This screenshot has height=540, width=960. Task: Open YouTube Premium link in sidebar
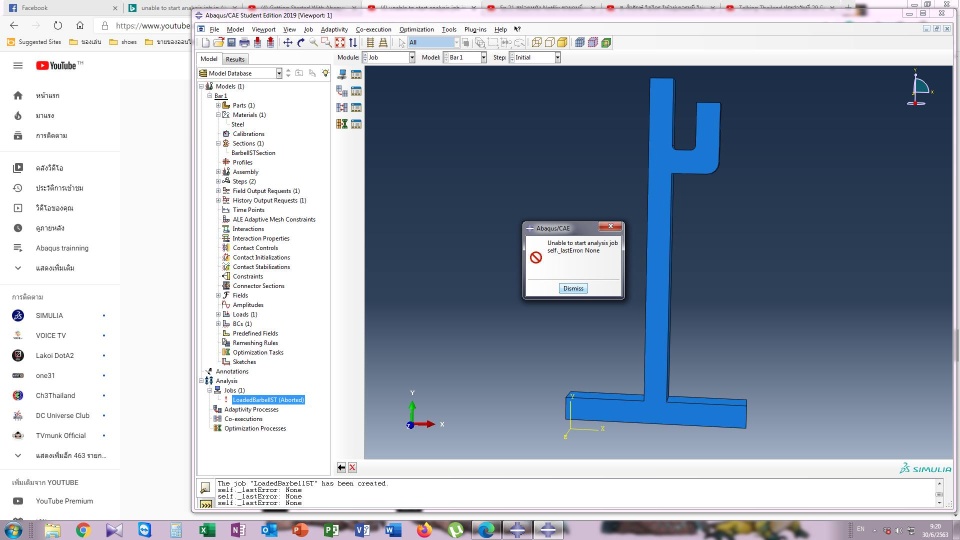[64, 501]
